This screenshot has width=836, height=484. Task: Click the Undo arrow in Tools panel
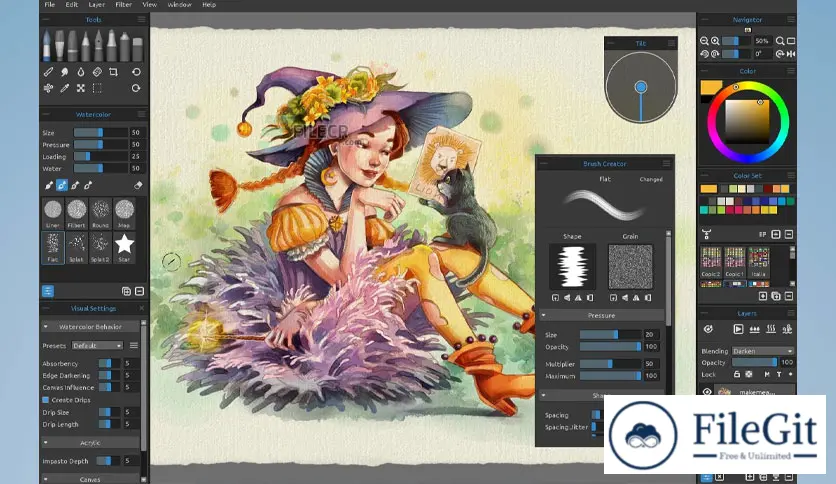(x=136, y=71)
